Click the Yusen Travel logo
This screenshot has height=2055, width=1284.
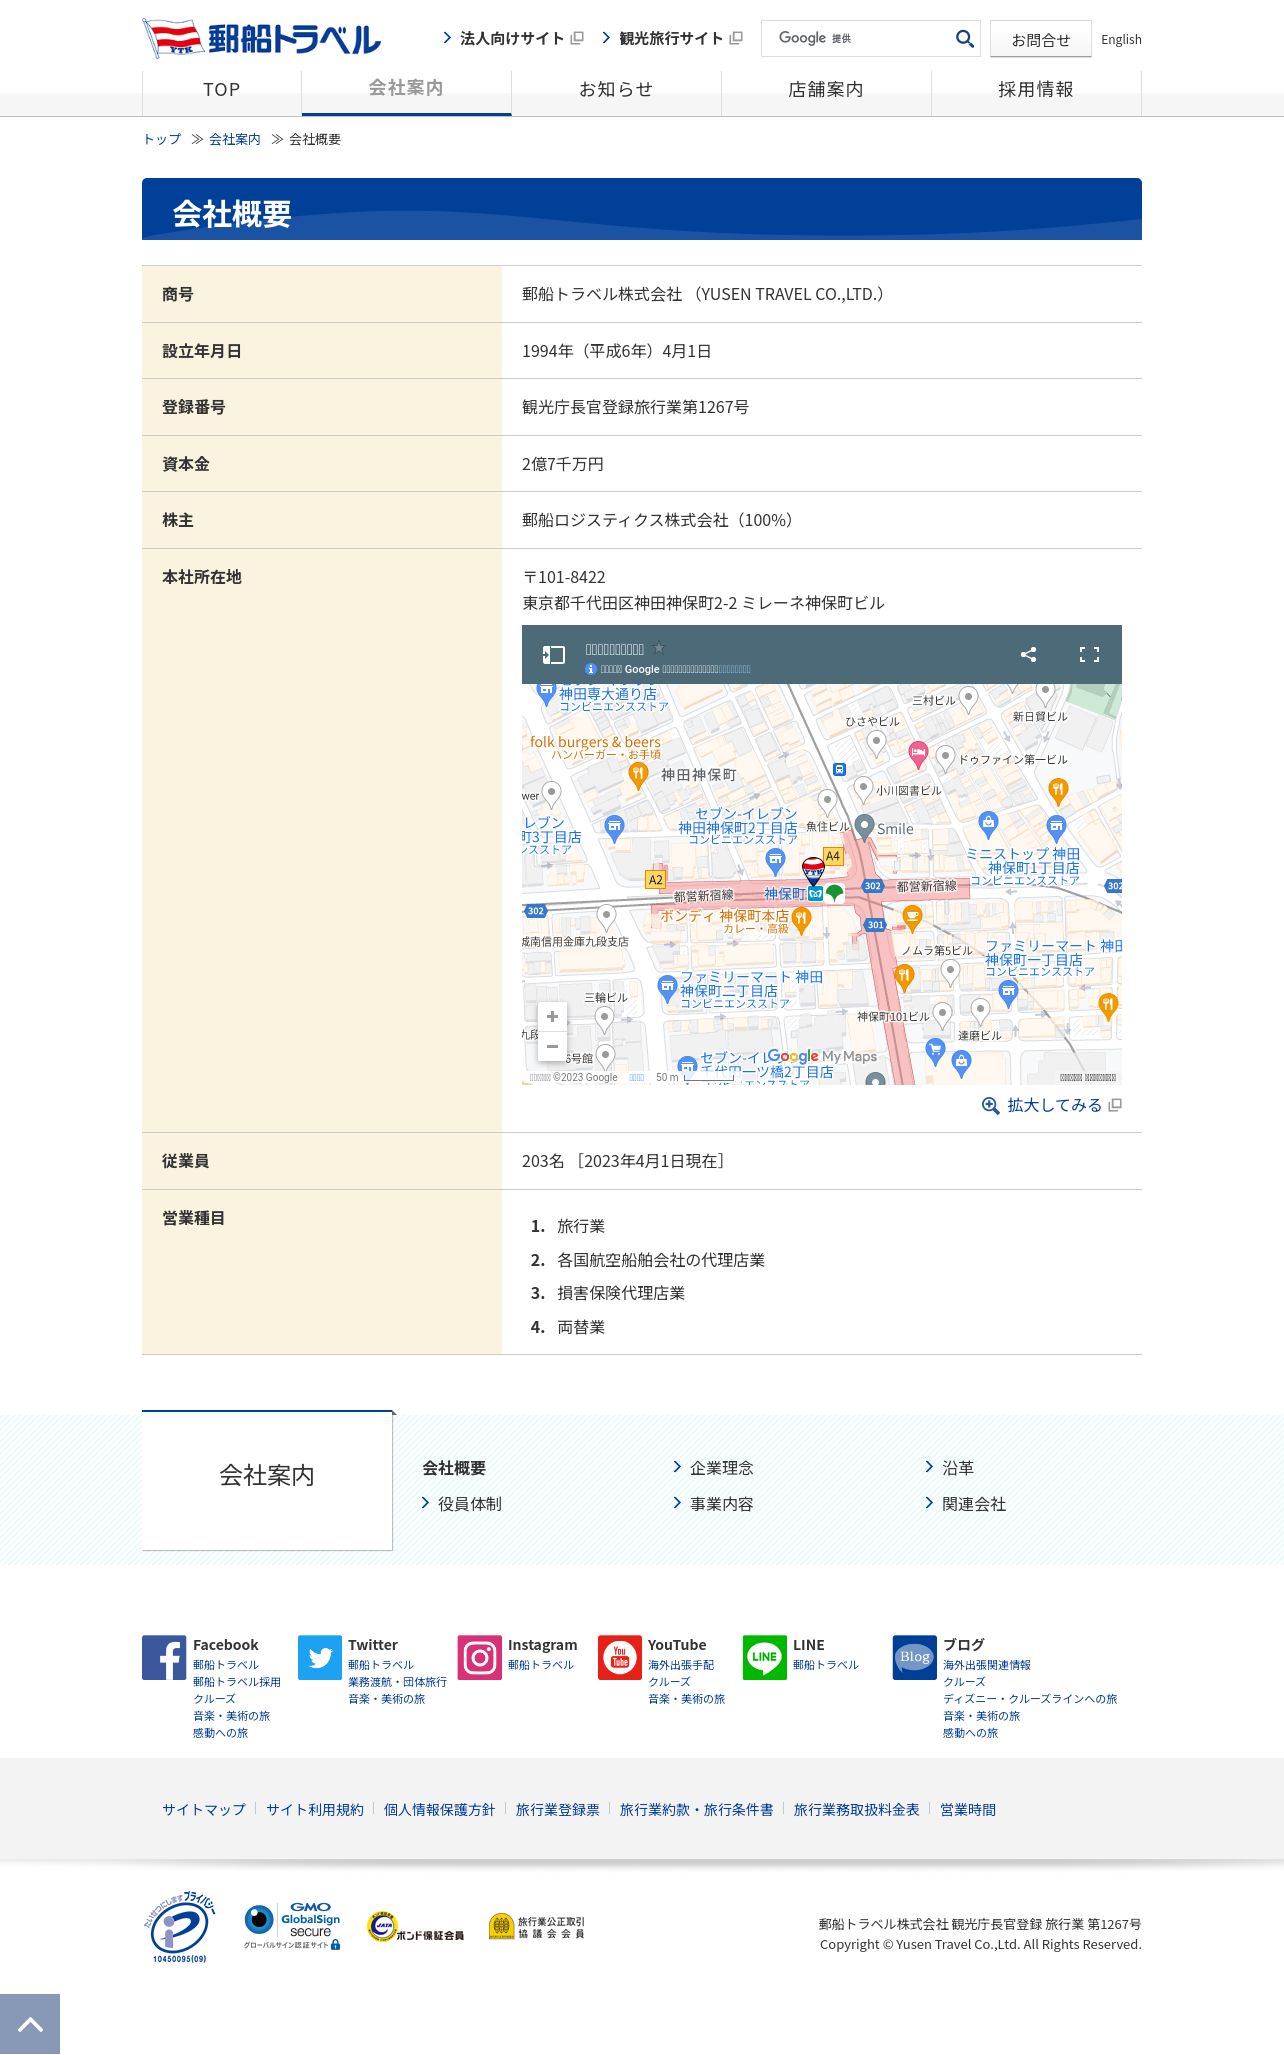(261, 38)
